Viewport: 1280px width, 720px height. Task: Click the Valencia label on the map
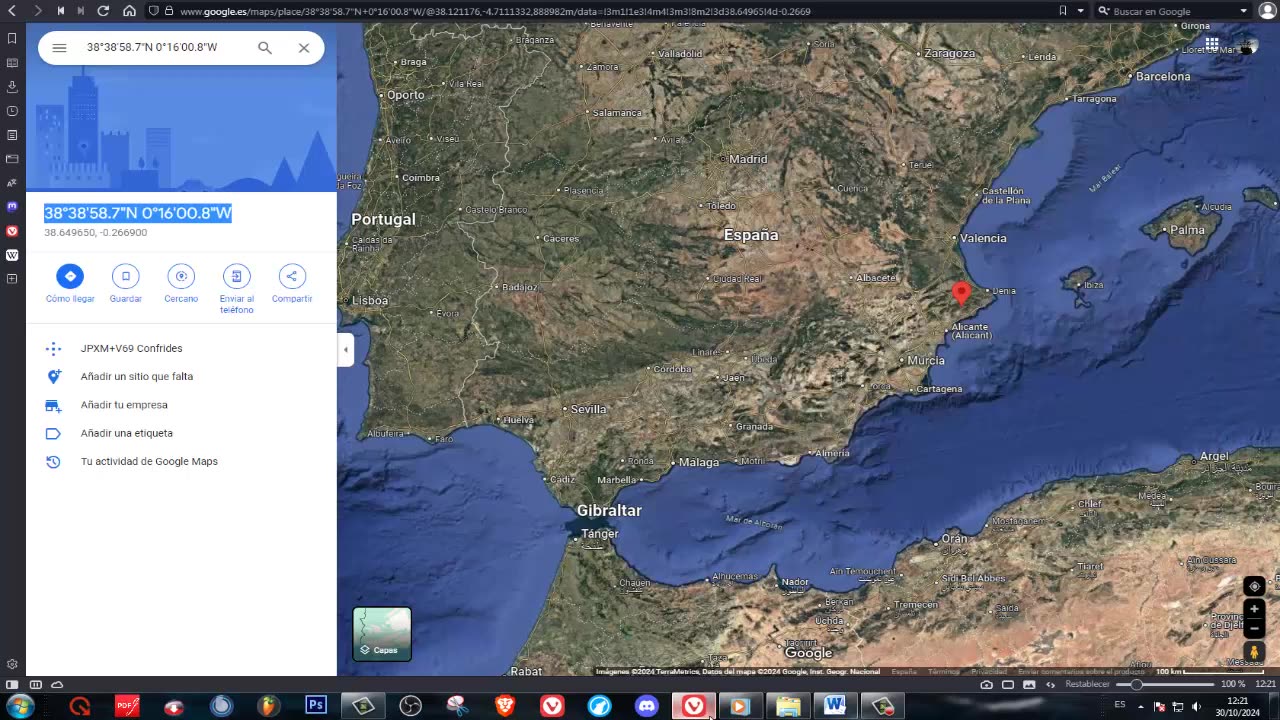pyautogui.click(x=983, y=238)
